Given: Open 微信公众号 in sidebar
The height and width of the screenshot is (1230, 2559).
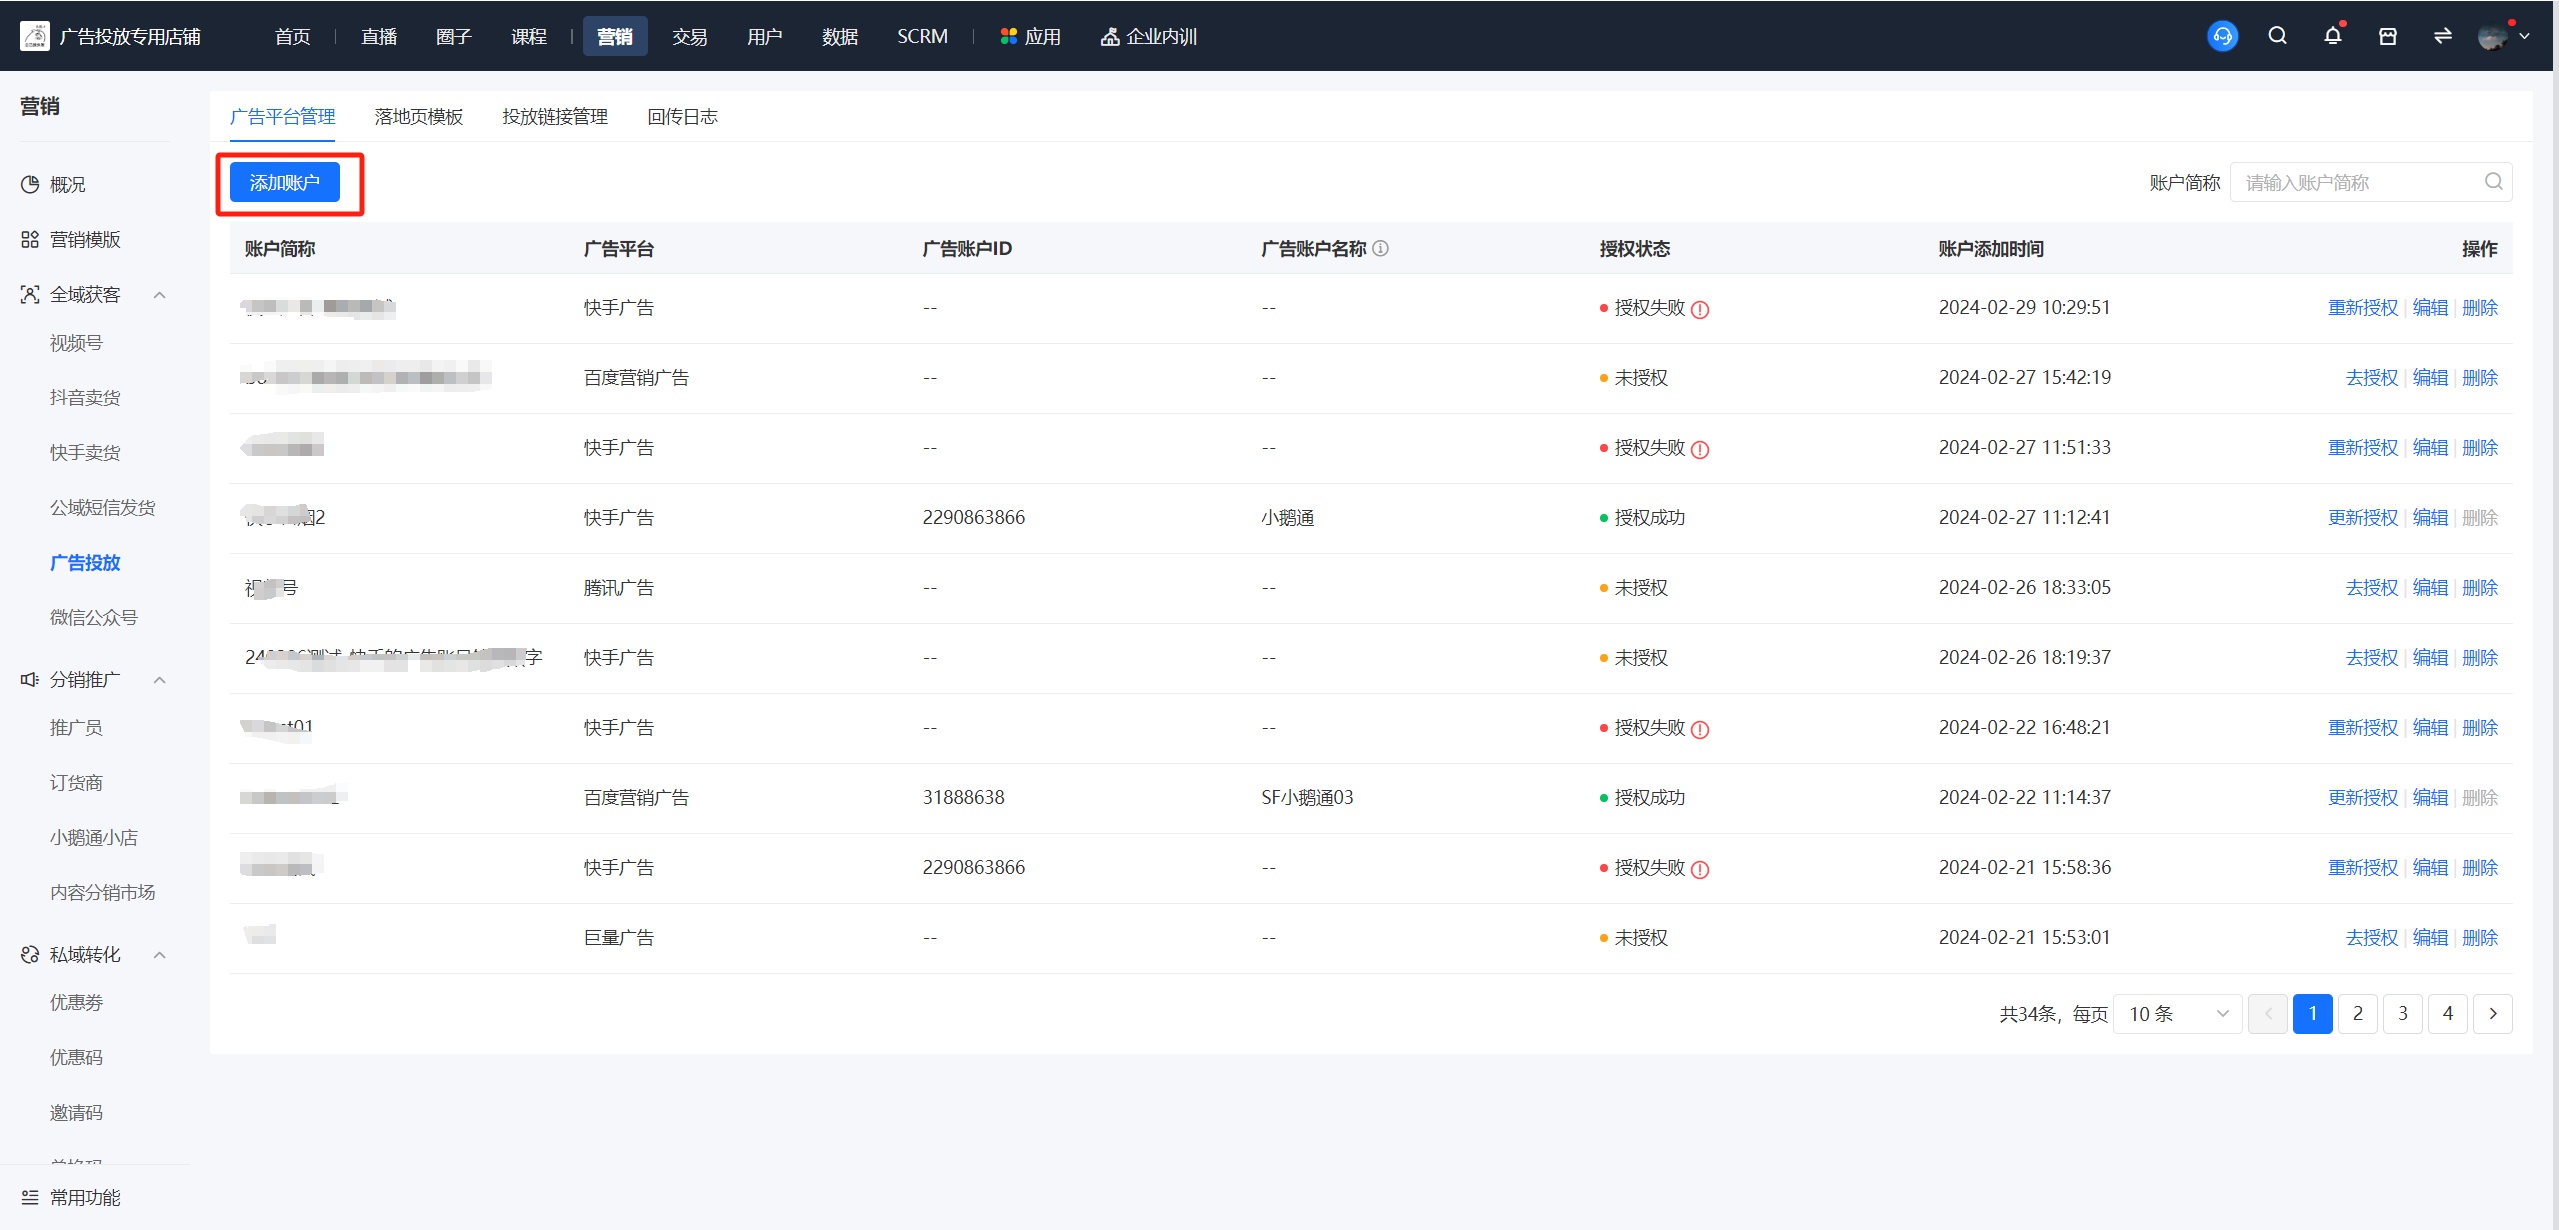Looking at the screenshot, I should coord(94,617).
